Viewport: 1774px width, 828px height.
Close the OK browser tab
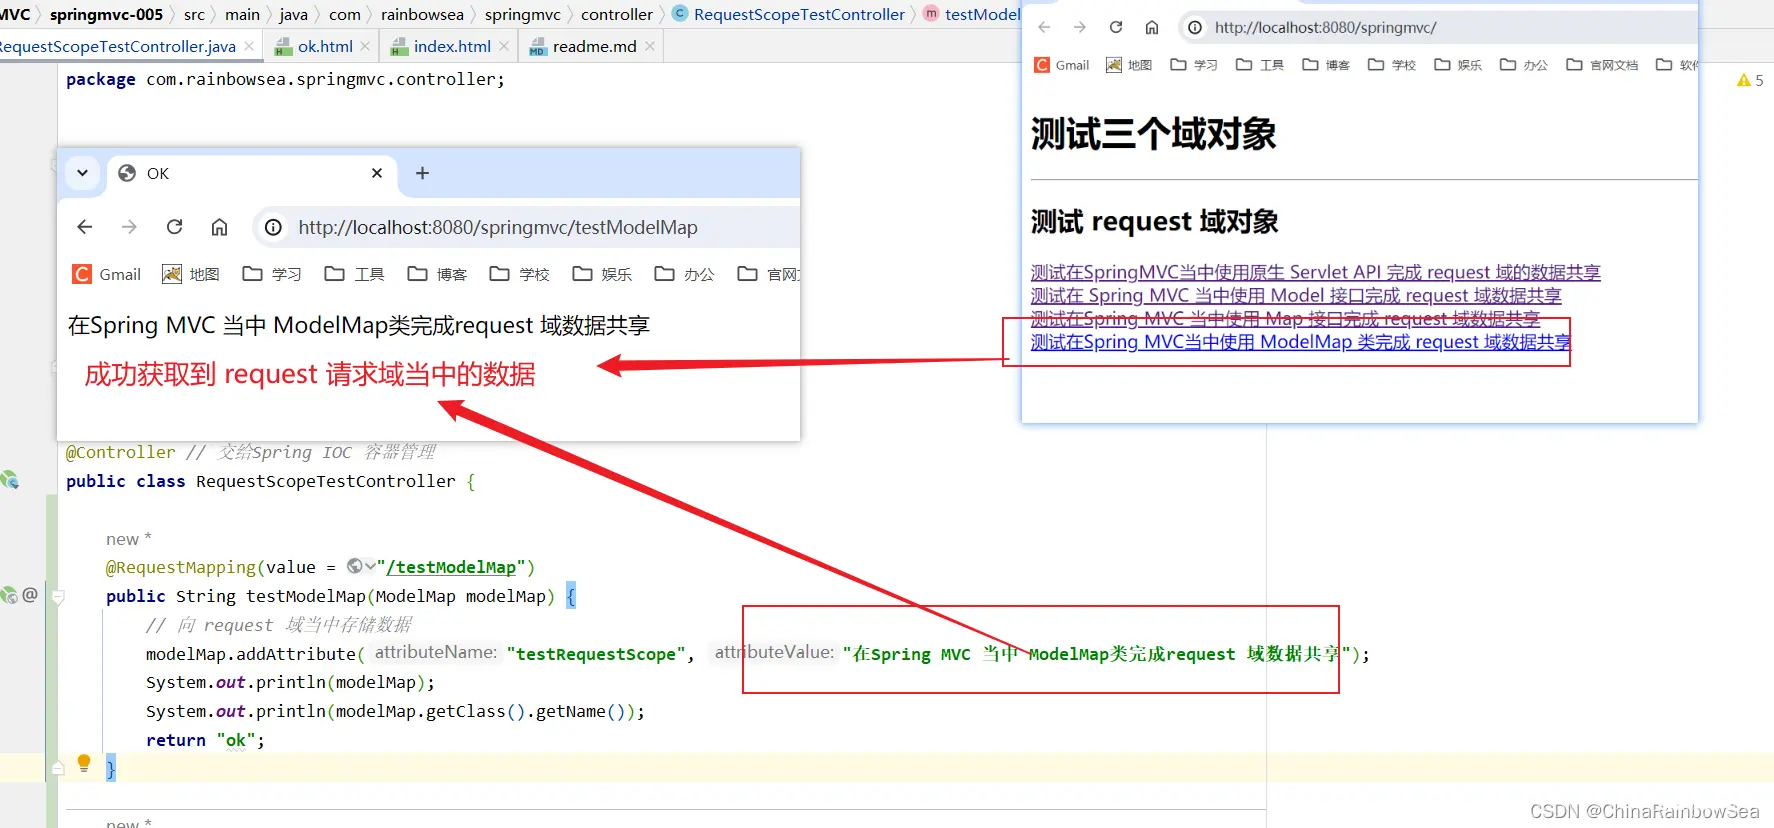click(377, 173)
